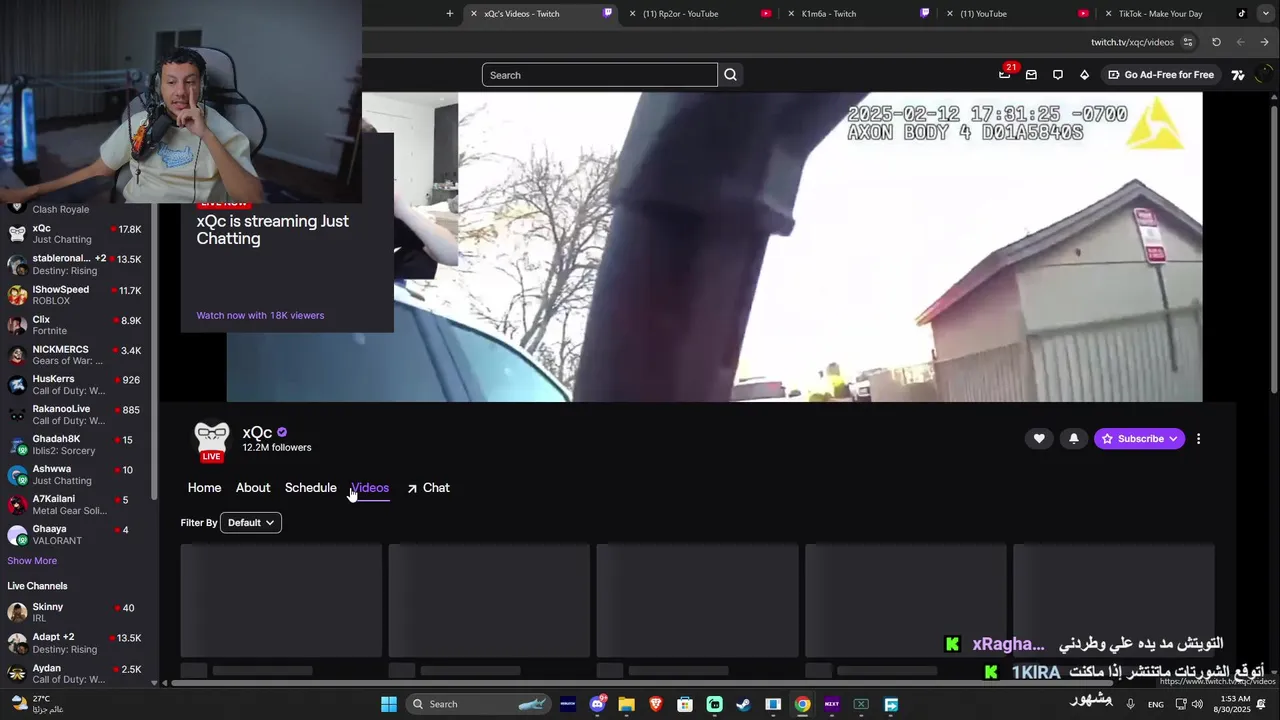Open new browser tab with plus button
This screenshot has height=720, width=1280.
click(449, 13)
